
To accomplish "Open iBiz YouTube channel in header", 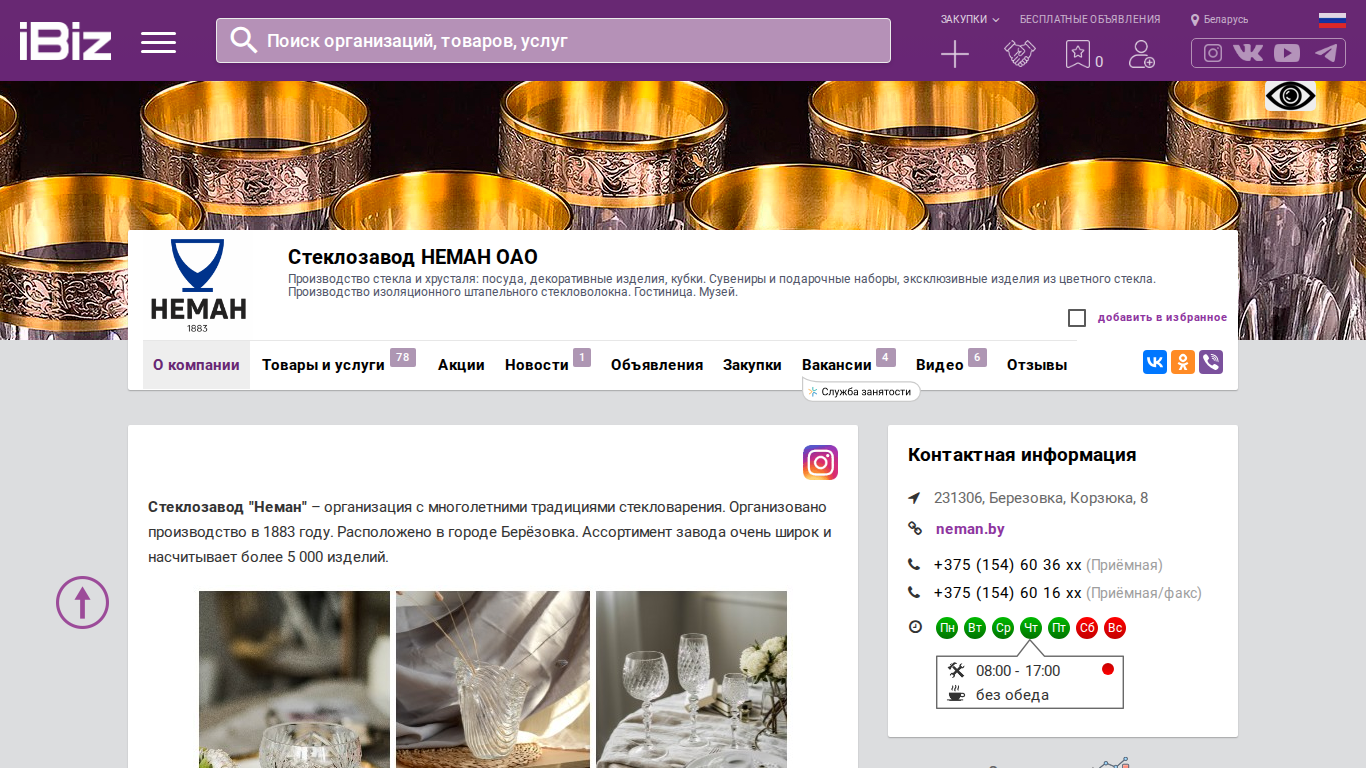I will pyautogui.click(x=1287, y=53).
